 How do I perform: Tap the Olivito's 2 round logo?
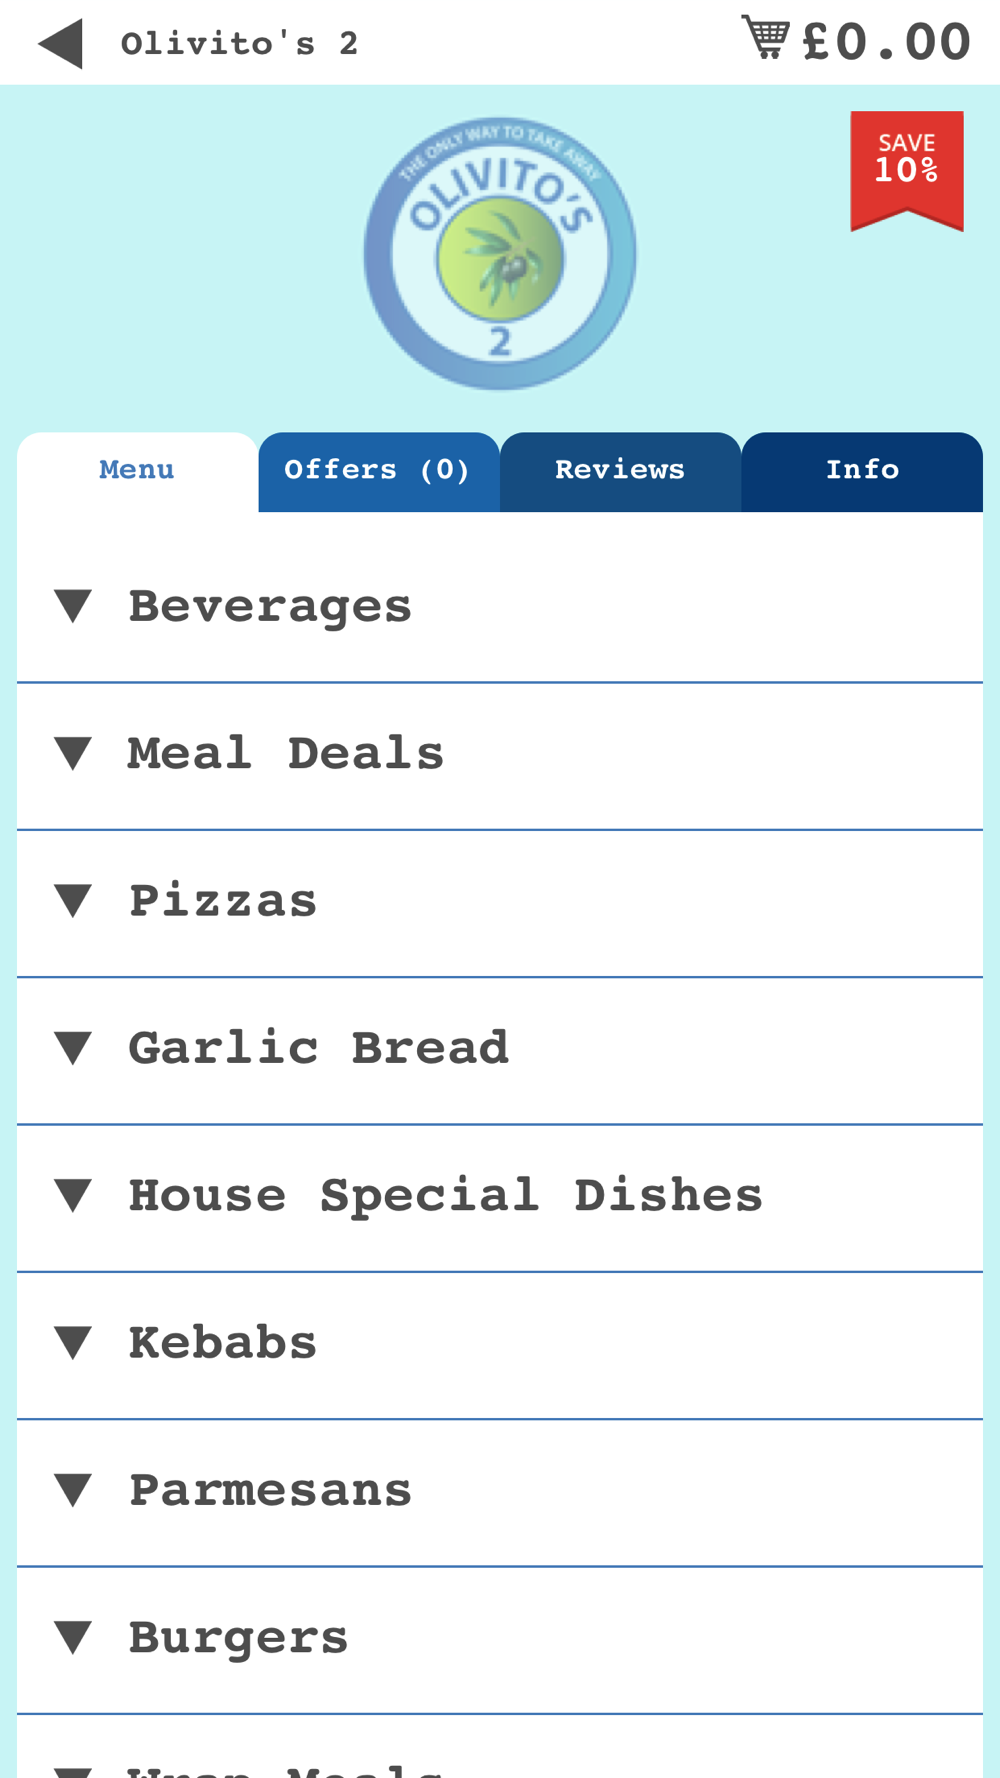[500, 254]
